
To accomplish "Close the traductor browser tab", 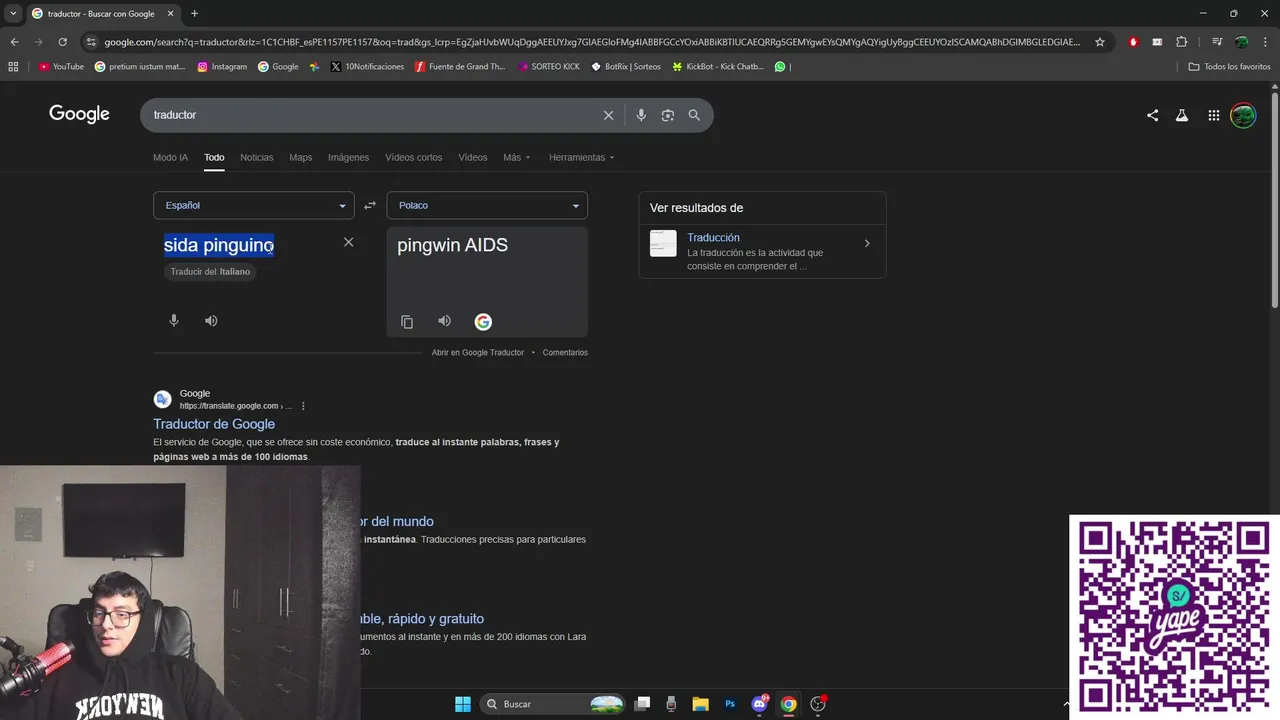I will tap(170, 14).
